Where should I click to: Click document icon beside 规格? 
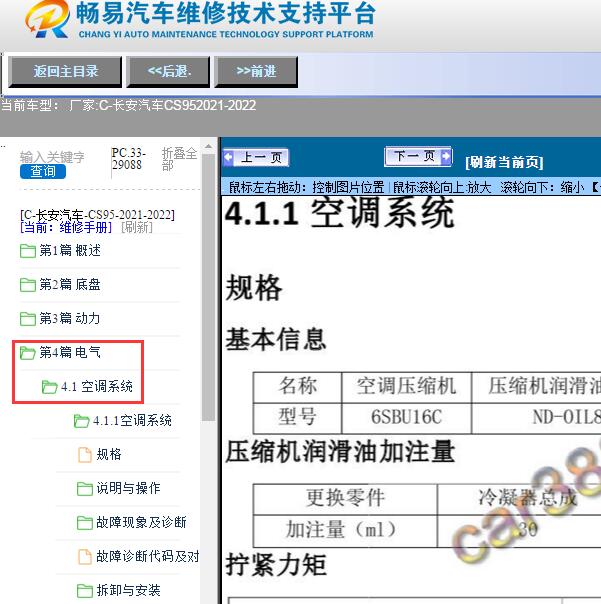pyautogui.click(x=85, y=455)
